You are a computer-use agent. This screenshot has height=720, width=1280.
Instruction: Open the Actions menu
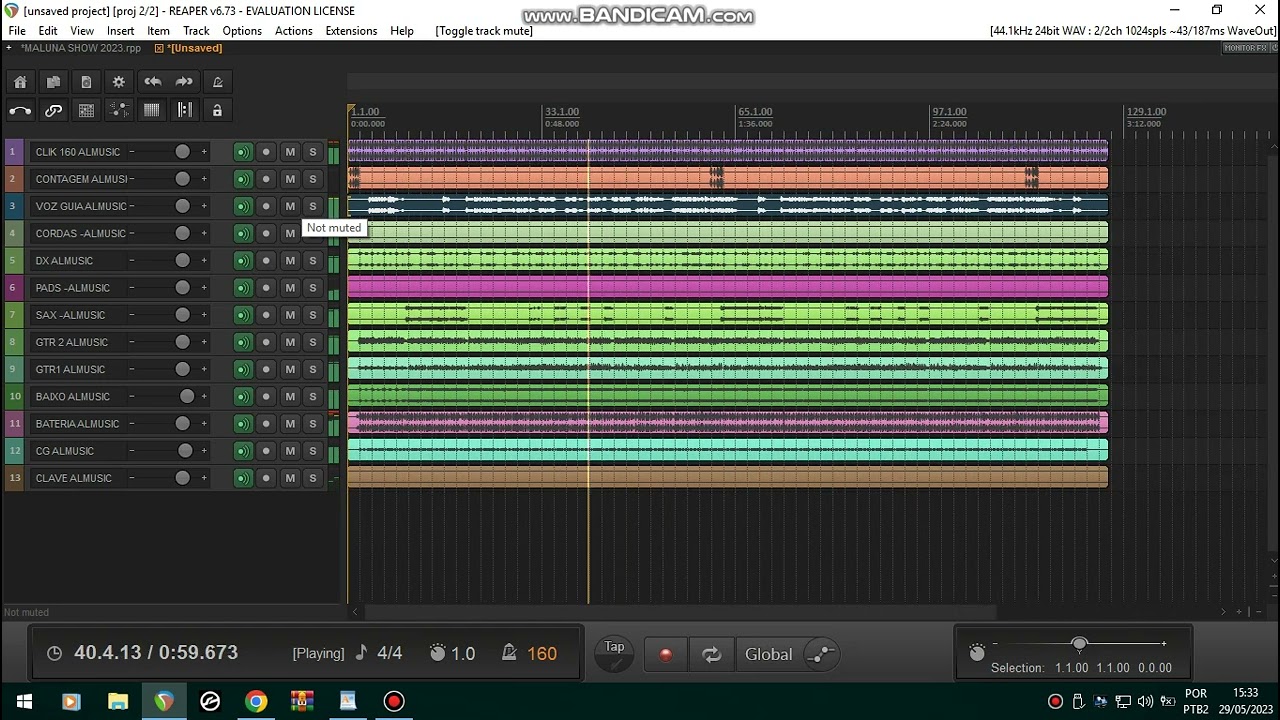click(x=294, y=31)
